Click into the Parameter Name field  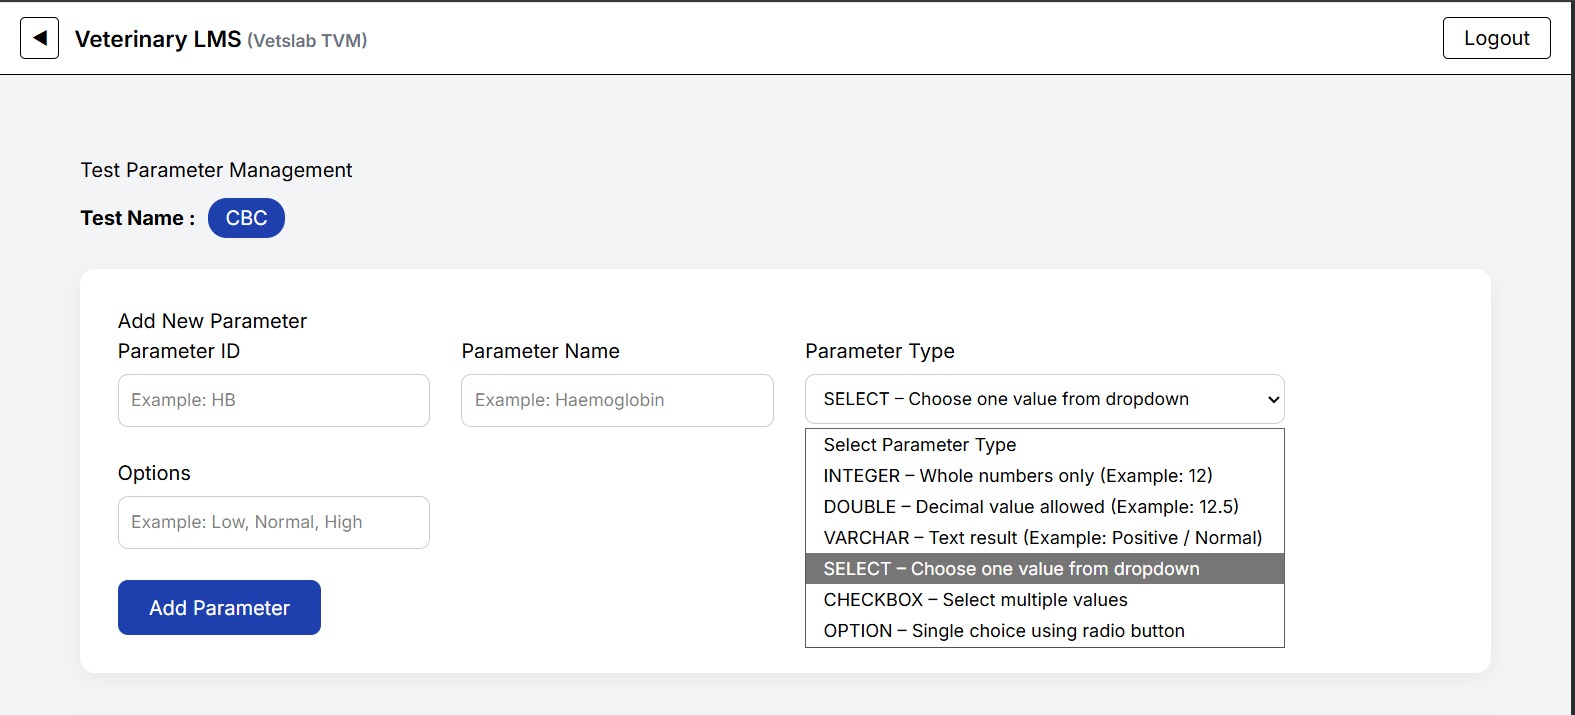[x=617, y=400]
